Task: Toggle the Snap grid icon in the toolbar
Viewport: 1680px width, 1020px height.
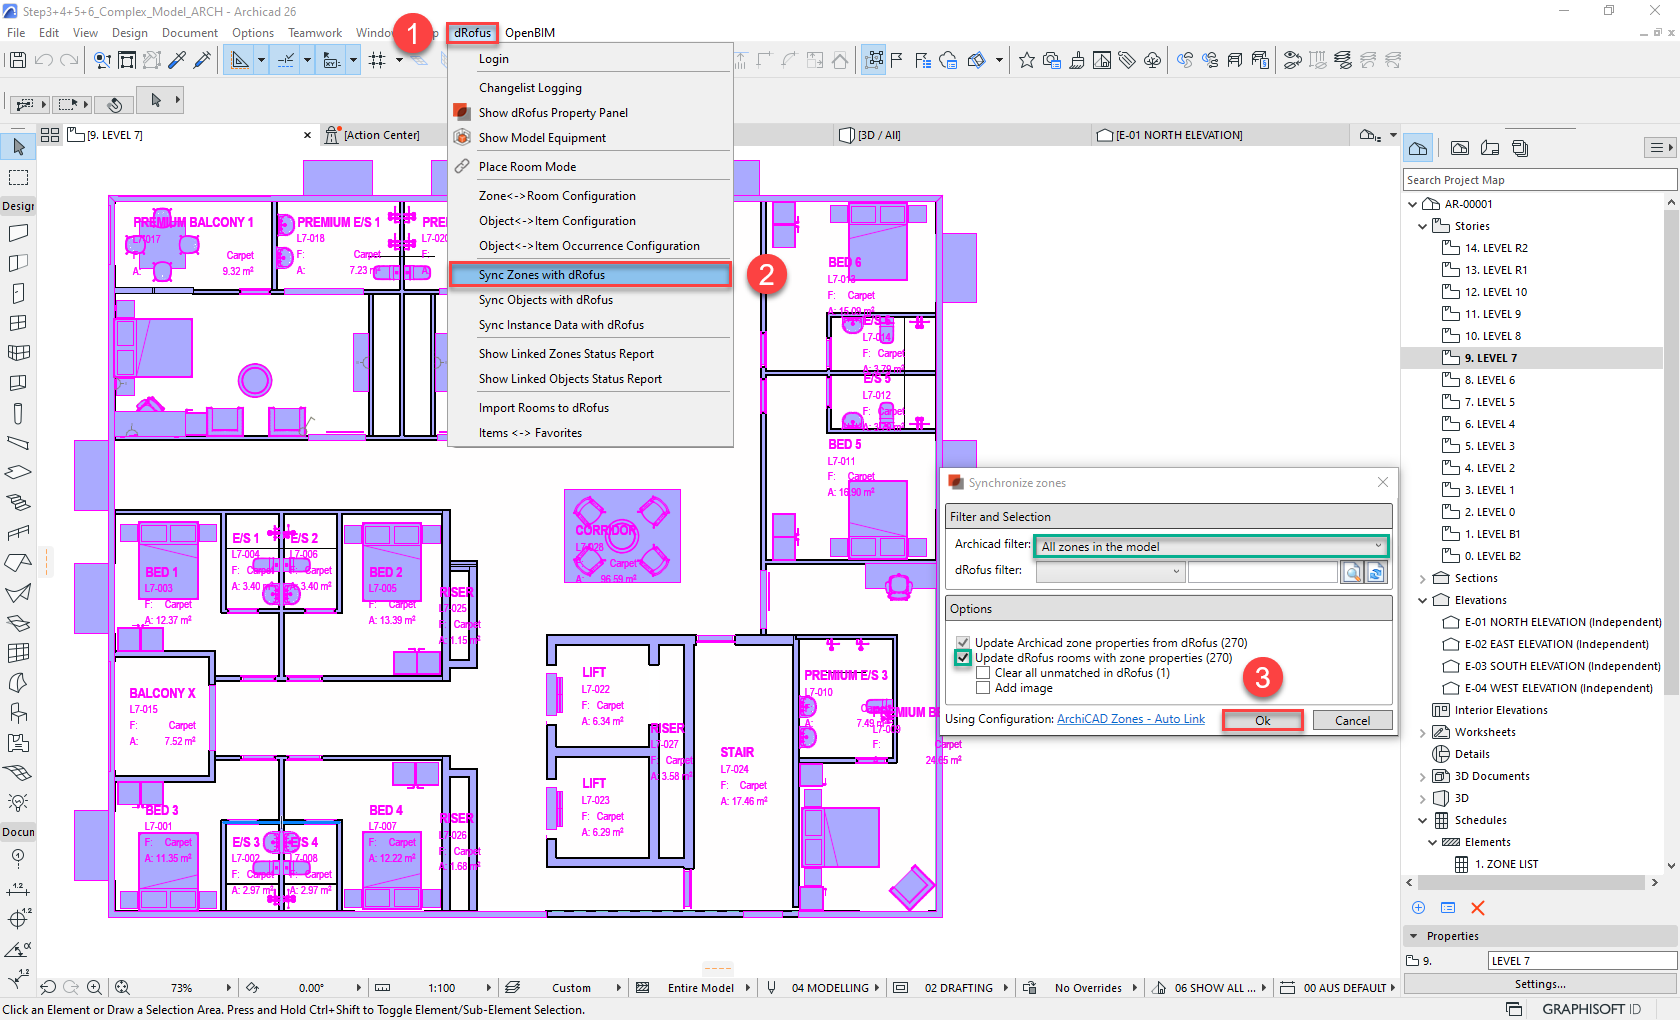Action: coord(379,60)
